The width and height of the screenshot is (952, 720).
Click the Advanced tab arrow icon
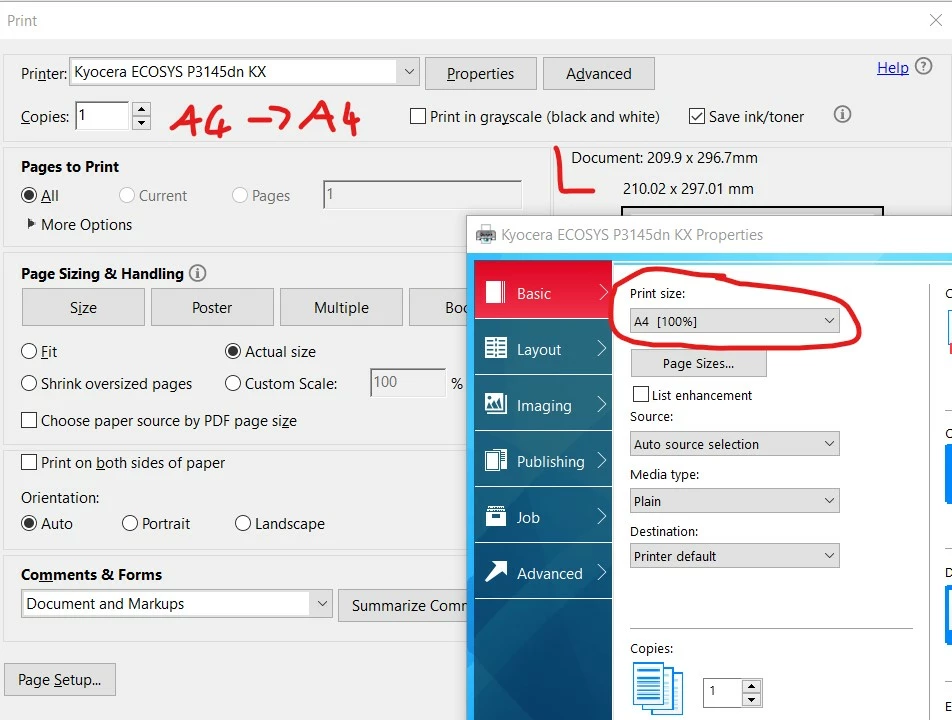click(495, 571)
